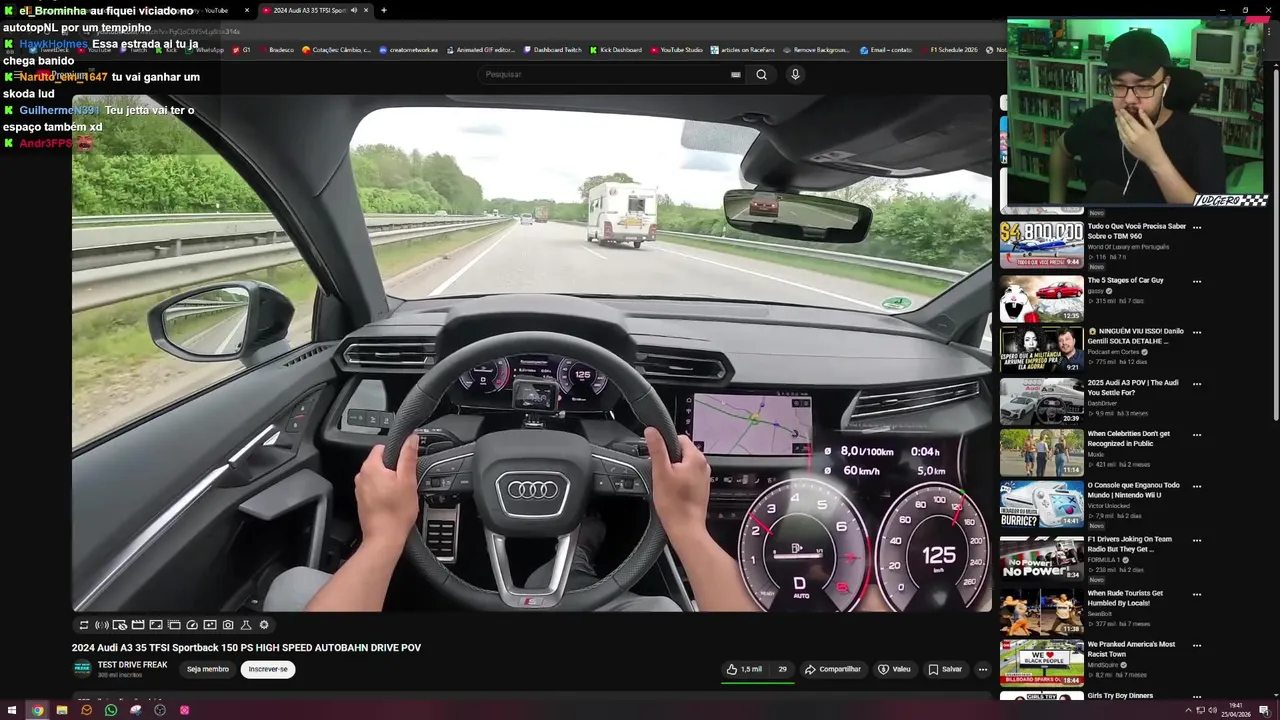
Task: Open options menu for Rude Tourists video
Action: 1196,594
